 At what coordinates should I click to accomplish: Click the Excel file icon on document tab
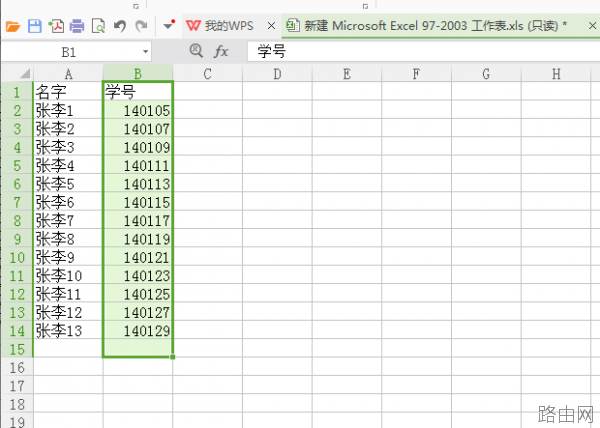[293, 26]
